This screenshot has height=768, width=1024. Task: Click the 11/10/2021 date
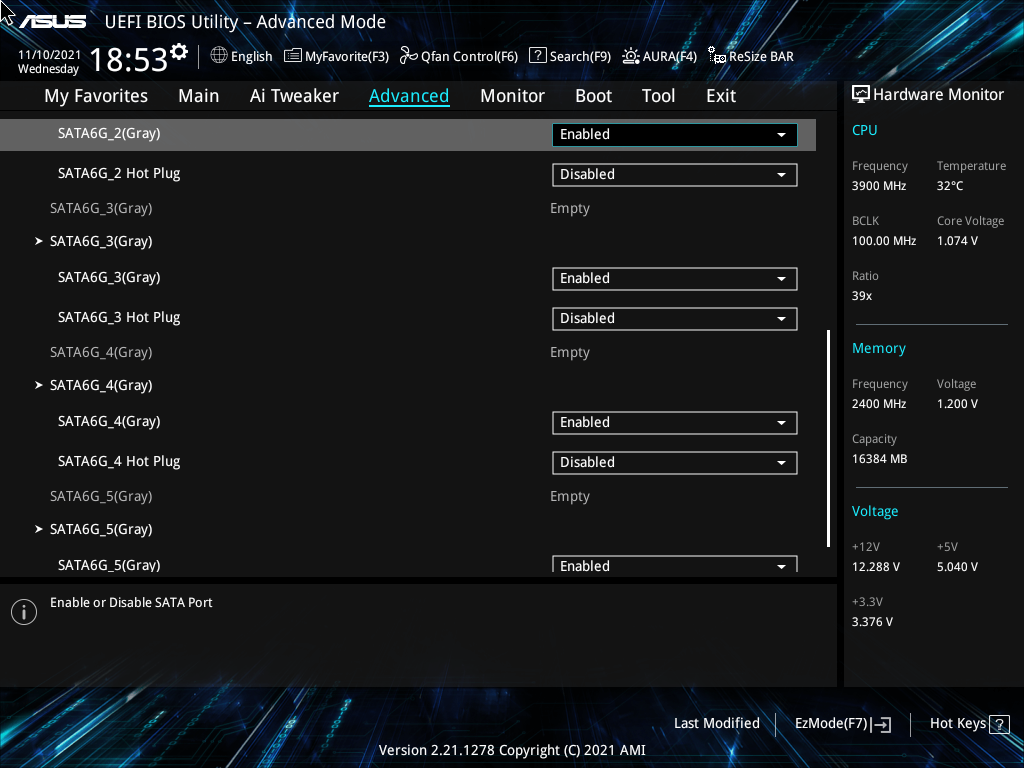tap(49, 55)
